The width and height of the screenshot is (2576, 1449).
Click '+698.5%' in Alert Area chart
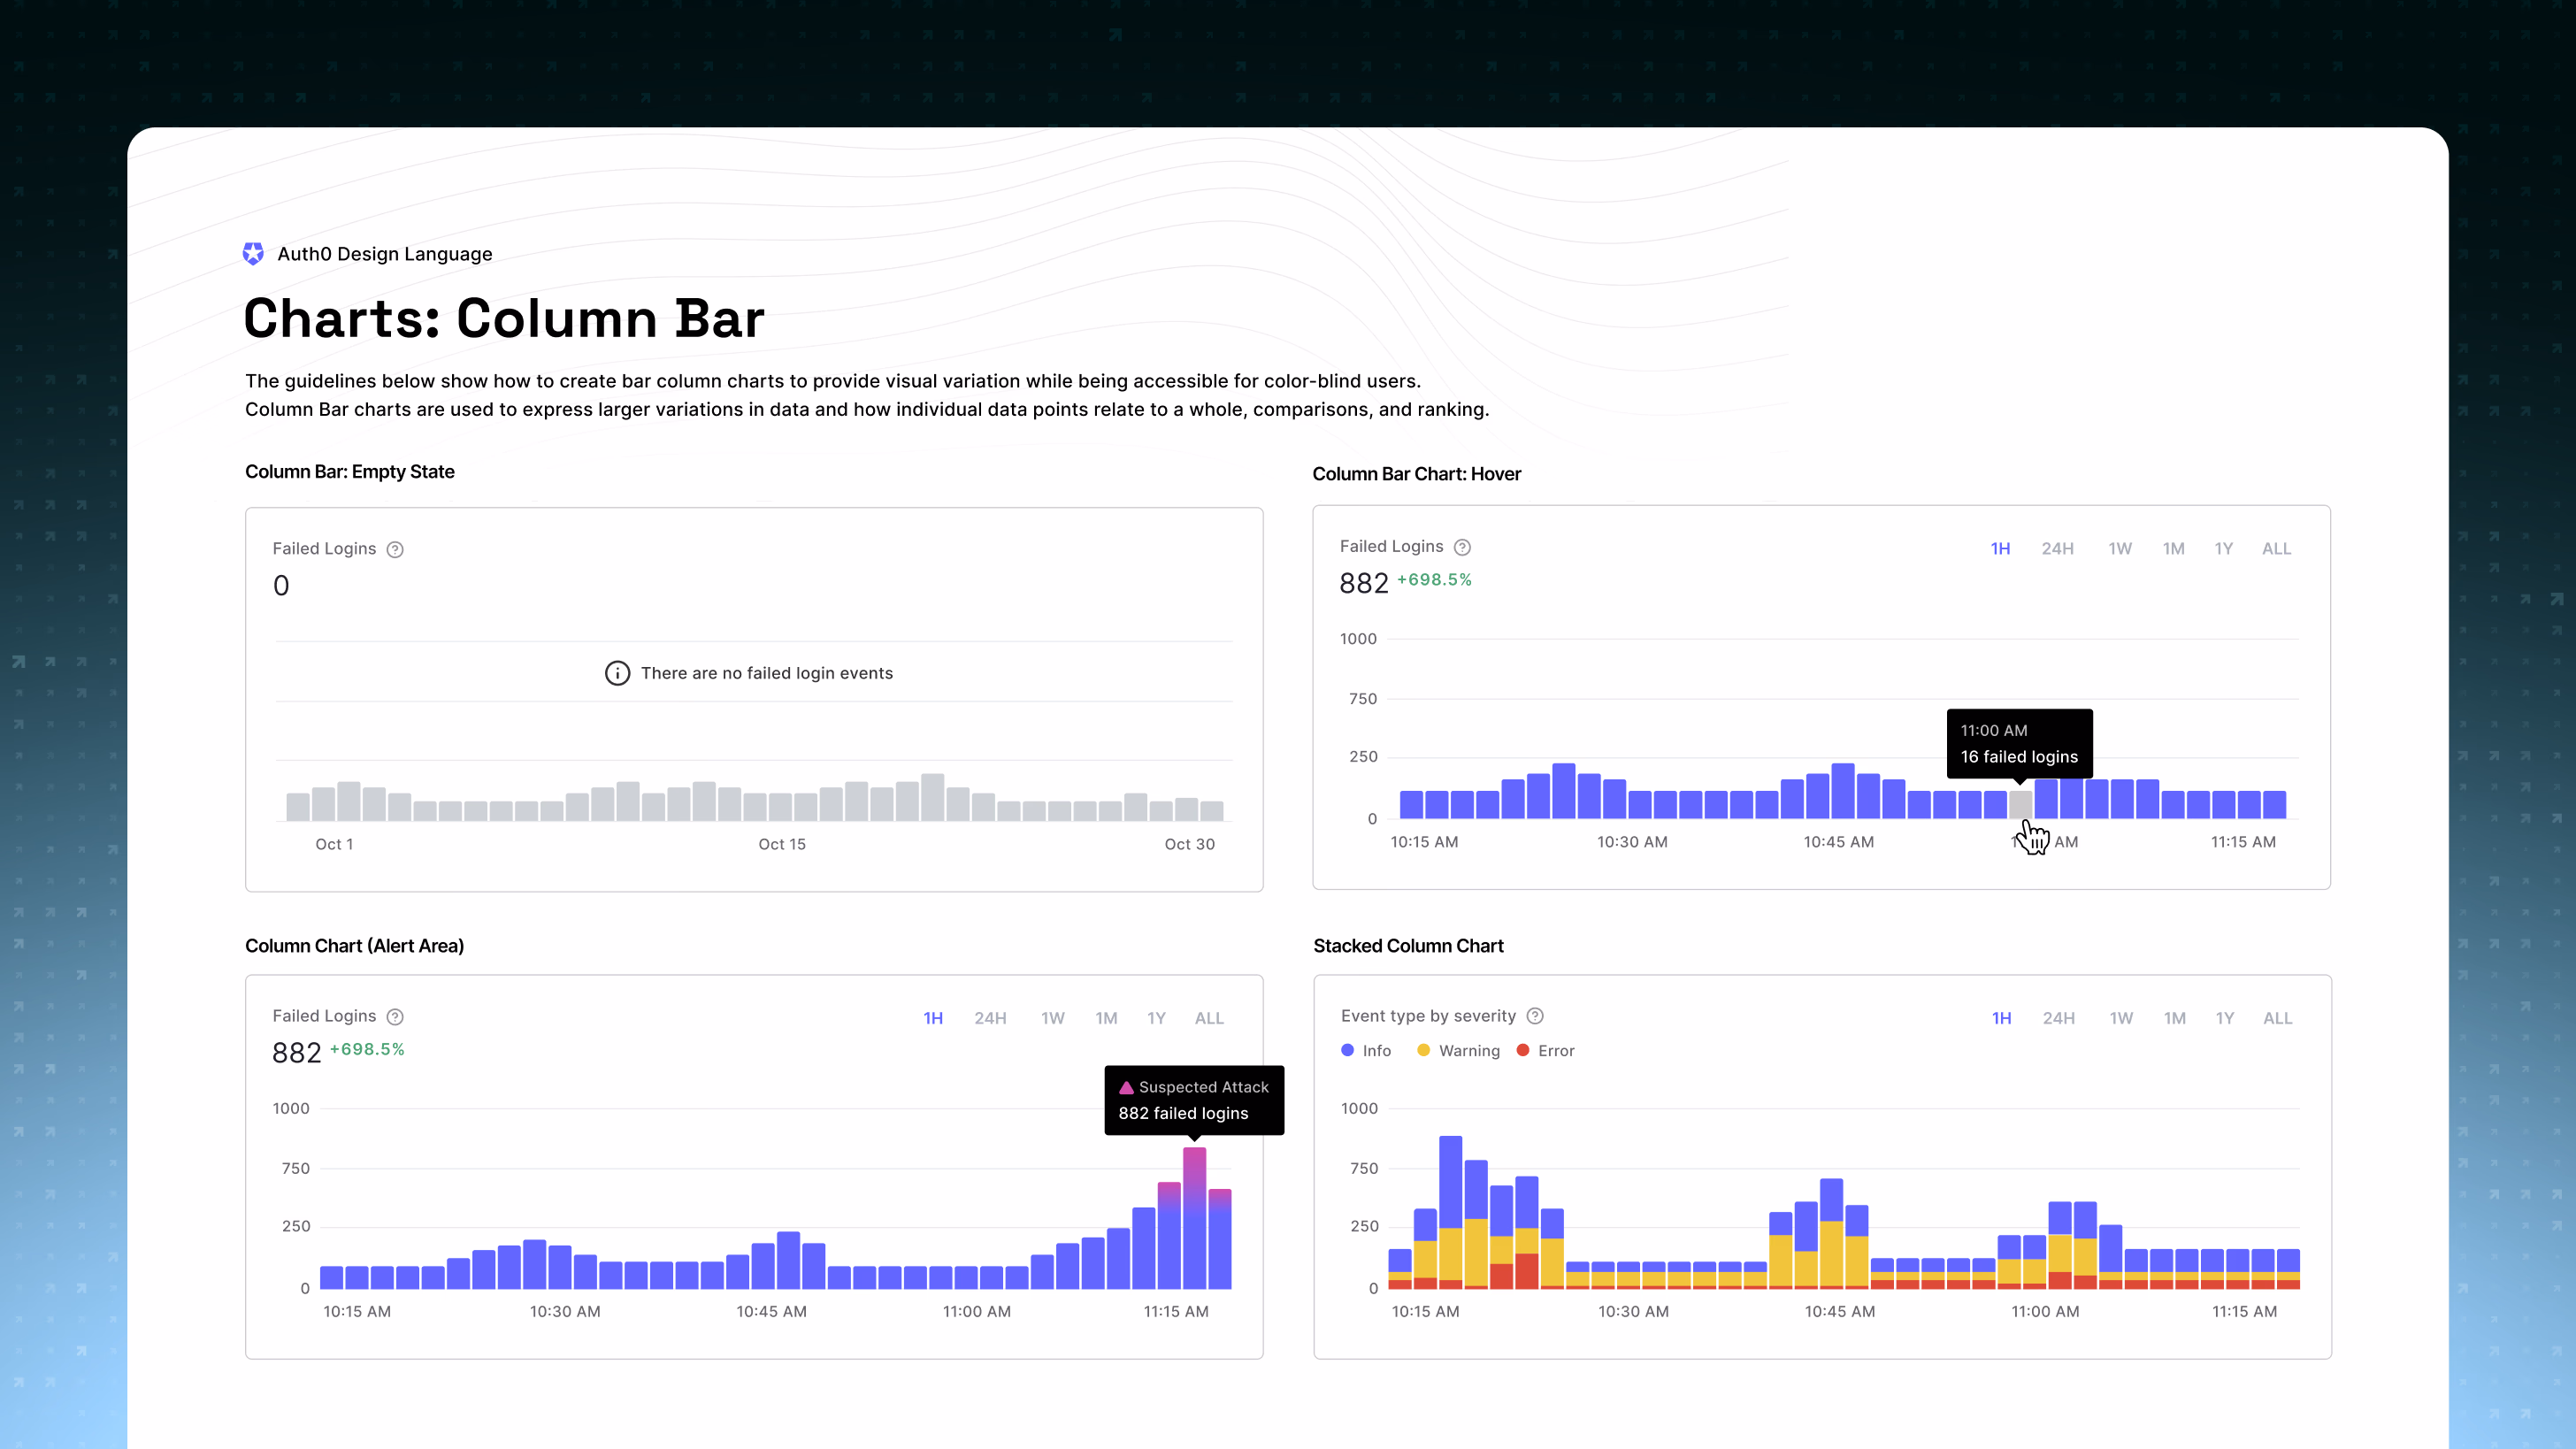(367, 1049)
